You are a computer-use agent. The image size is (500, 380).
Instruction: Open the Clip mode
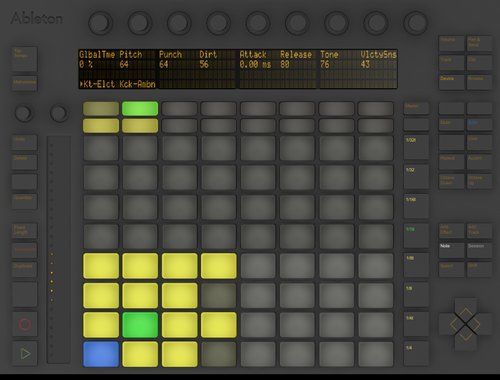pyautogui.click(x=479, y=63)
